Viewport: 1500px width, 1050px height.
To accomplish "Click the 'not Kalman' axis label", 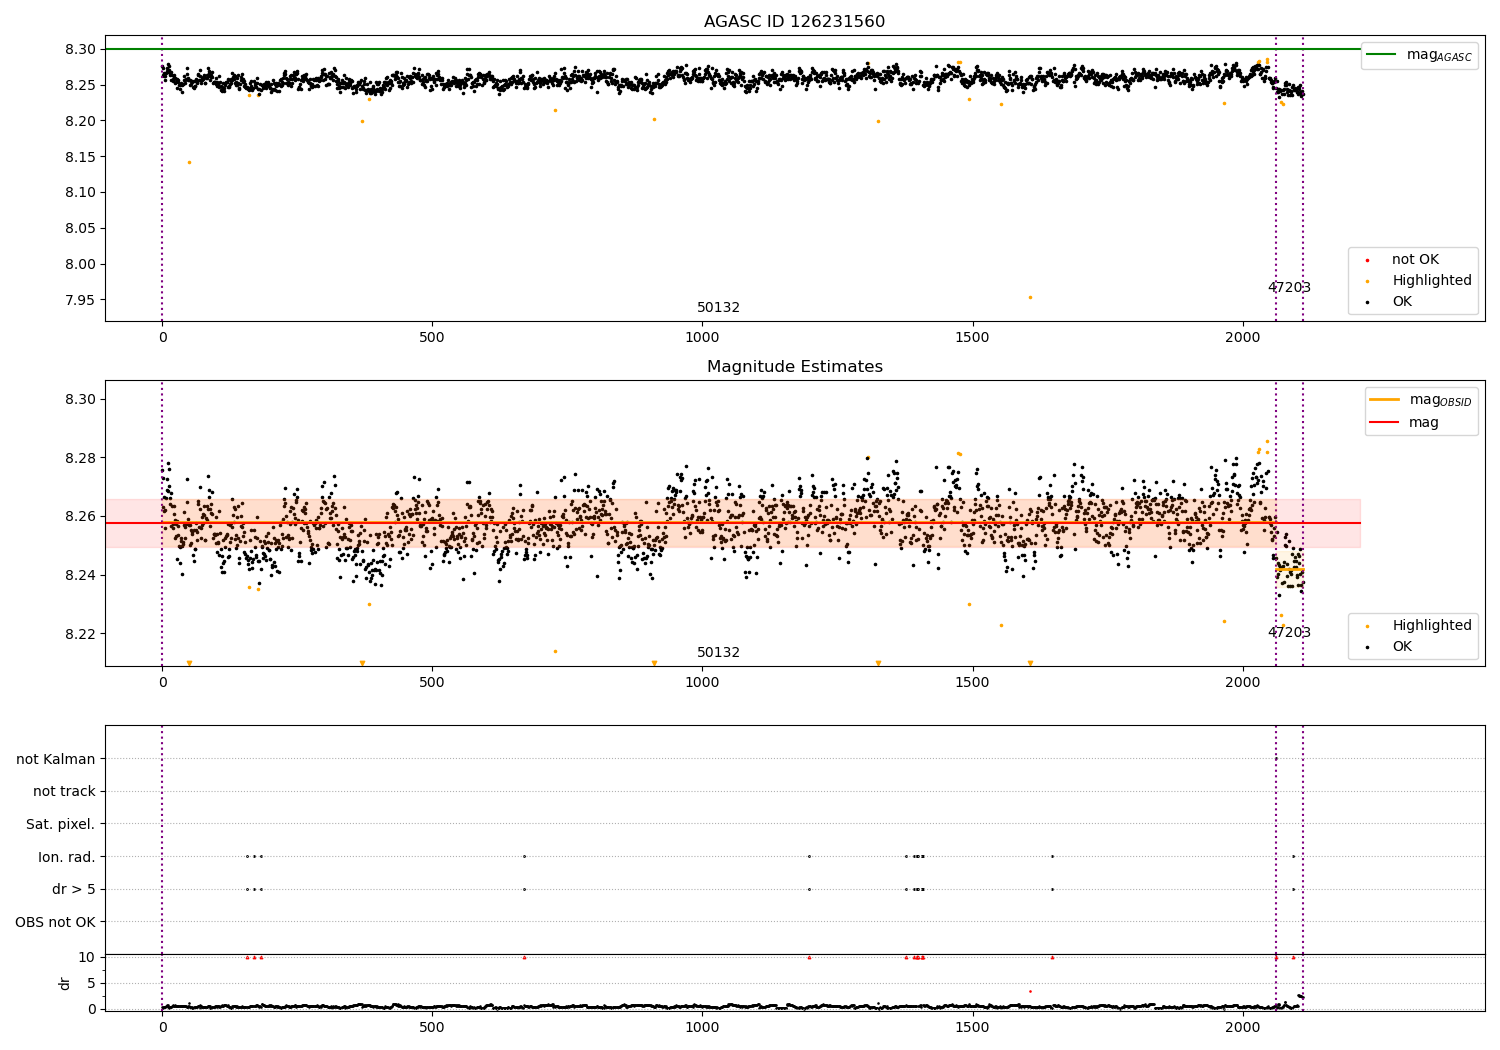I will tap(56, 759).
